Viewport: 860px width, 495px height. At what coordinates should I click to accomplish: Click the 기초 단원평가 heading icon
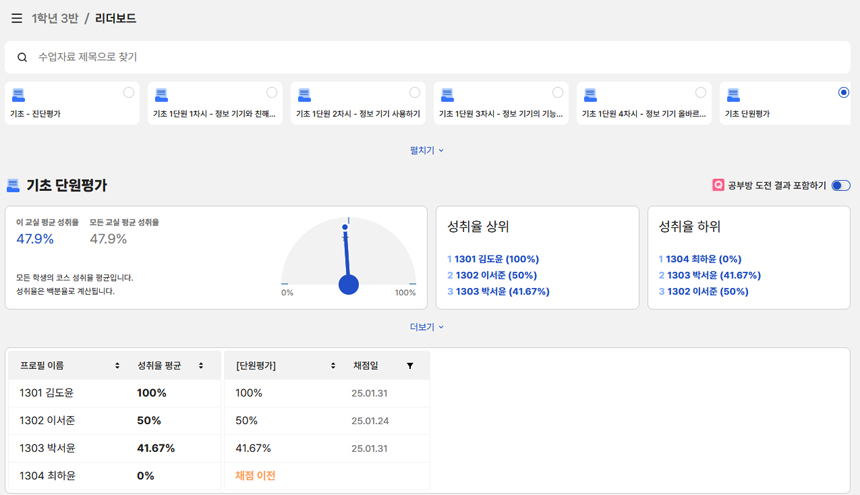pyautogui.click(x=13, y=185)
